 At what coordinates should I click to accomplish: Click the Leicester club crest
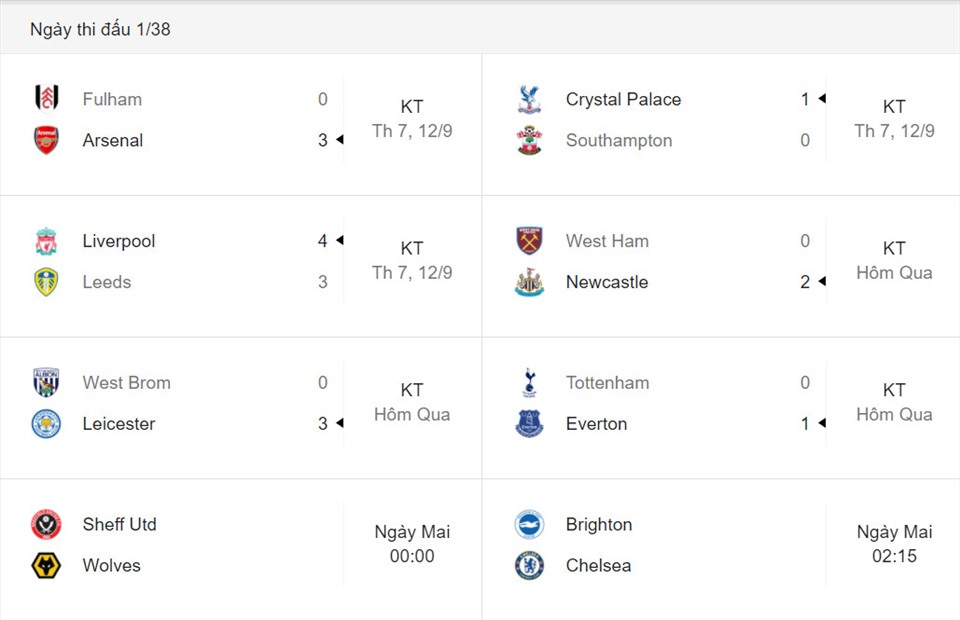pyautogui.click(x=47, y=424)
